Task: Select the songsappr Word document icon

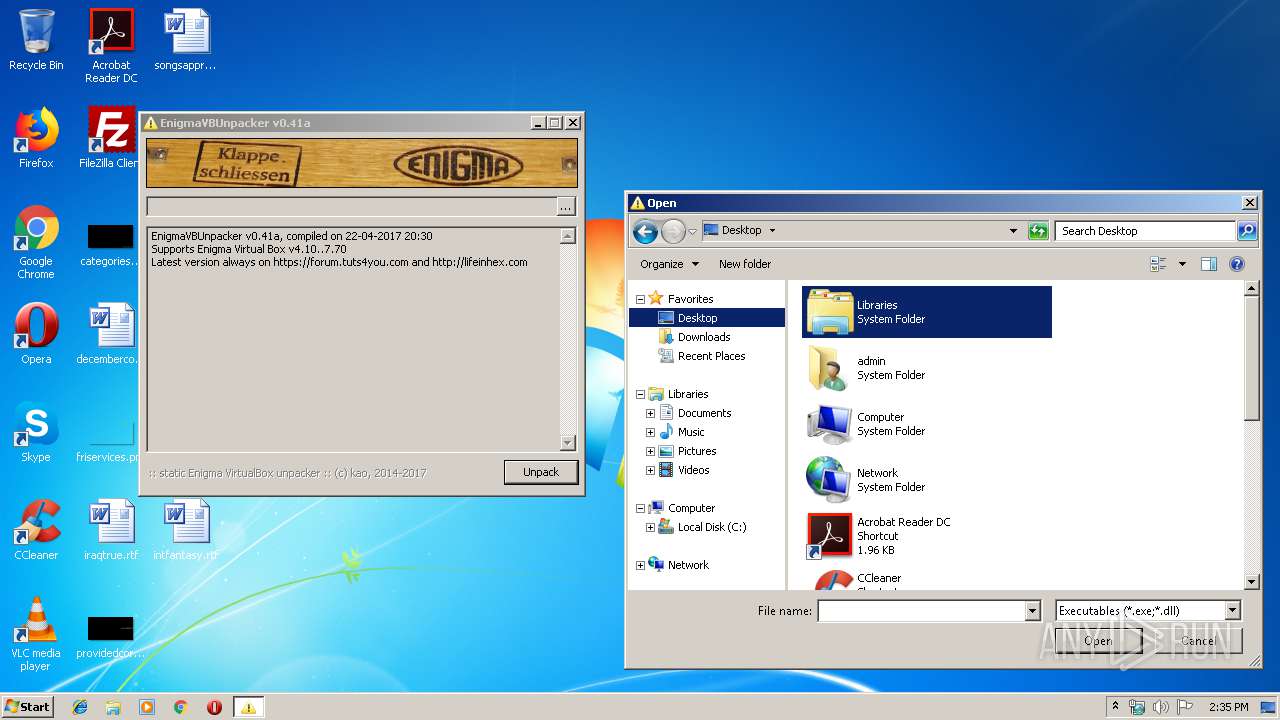Action: click(185, 40)
